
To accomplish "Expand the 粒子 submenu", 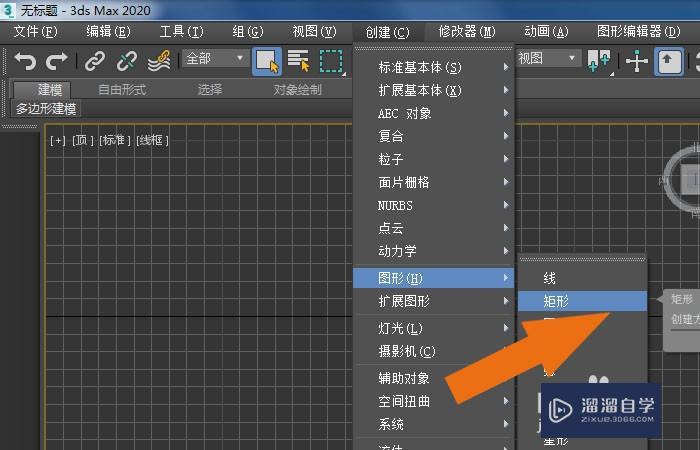I will click(433, 159).
